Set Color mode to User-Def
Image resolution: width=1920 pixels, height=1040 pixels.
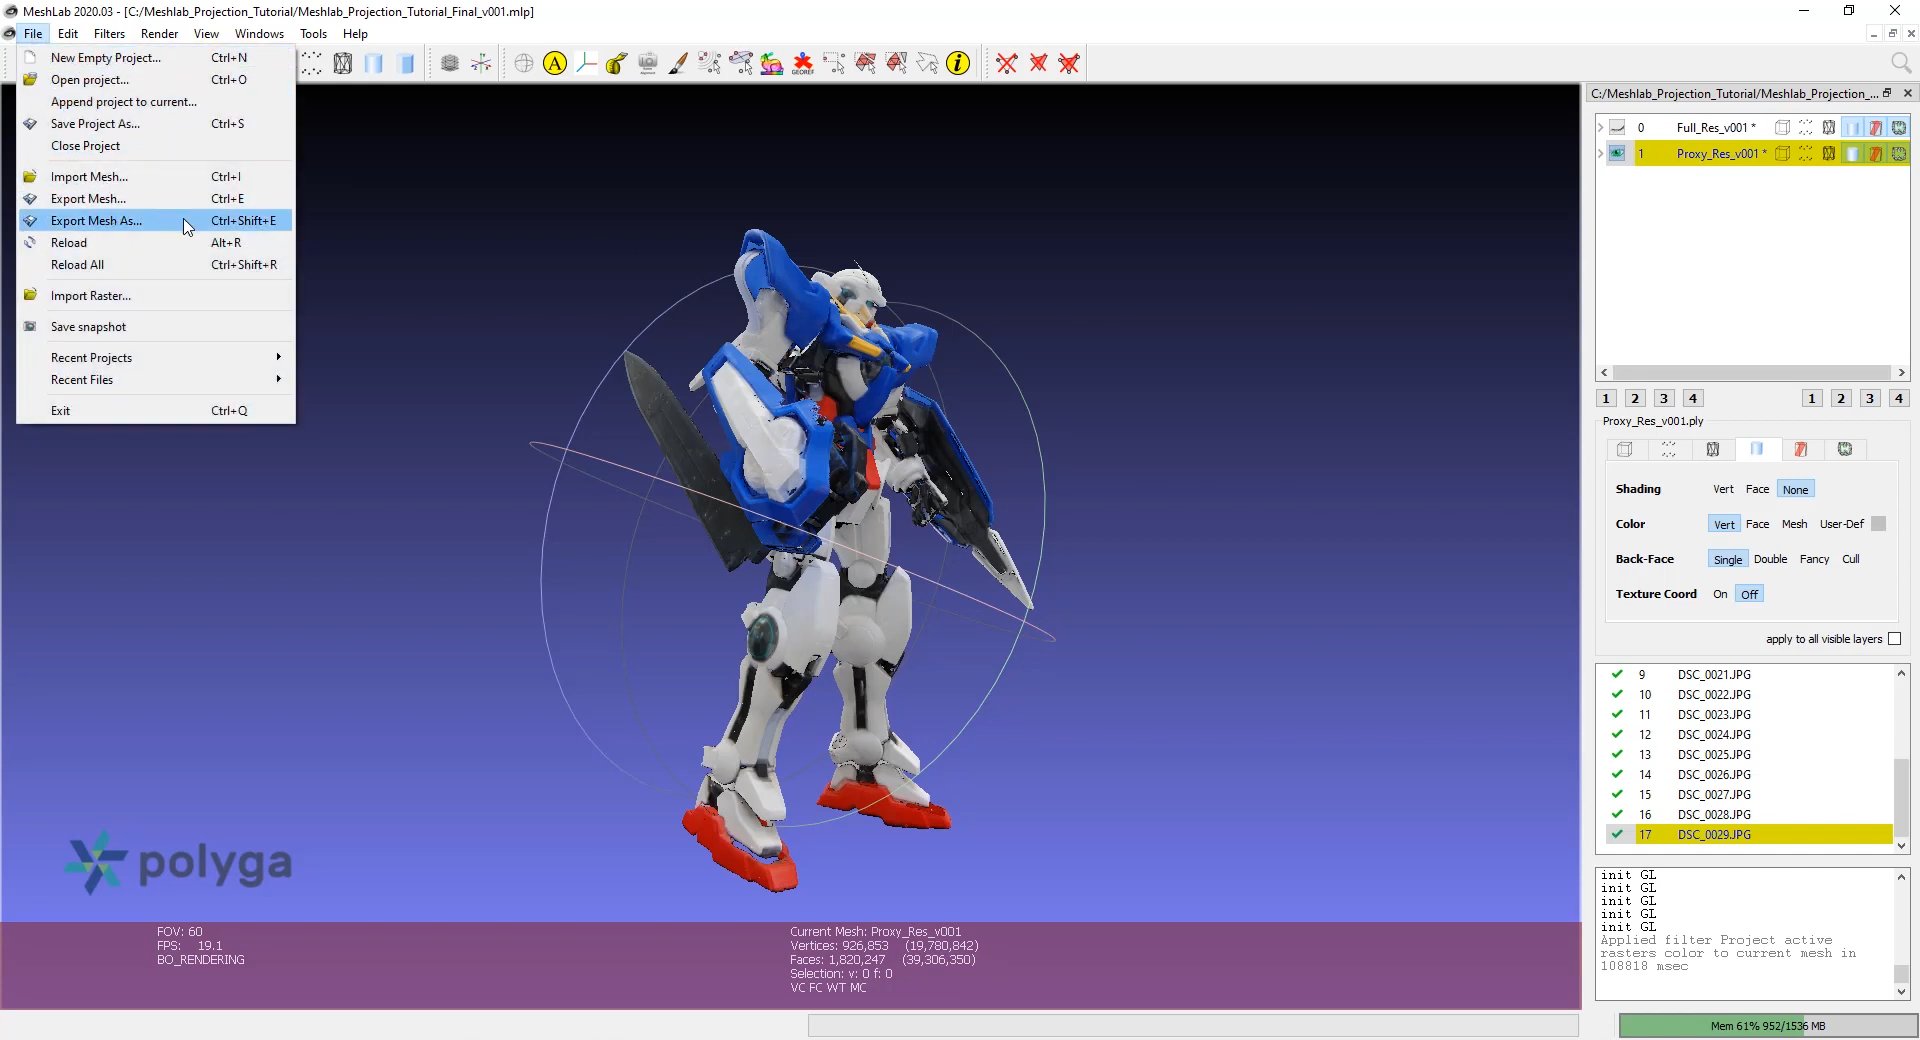1841,524
